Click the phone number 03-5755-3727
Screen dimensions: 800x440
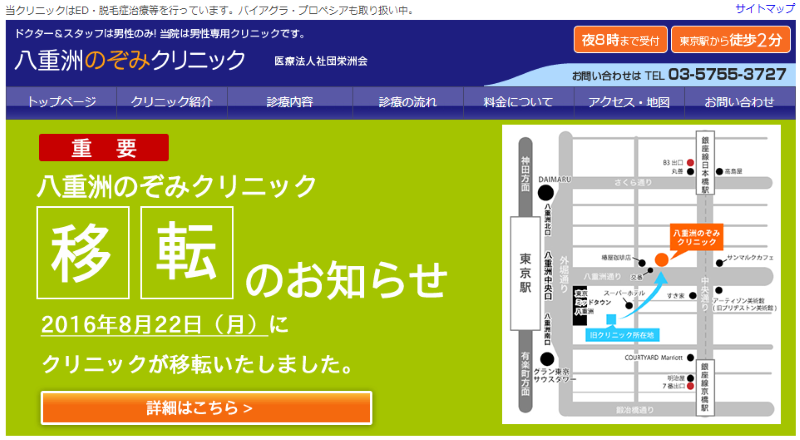click(x=728, y=75)
